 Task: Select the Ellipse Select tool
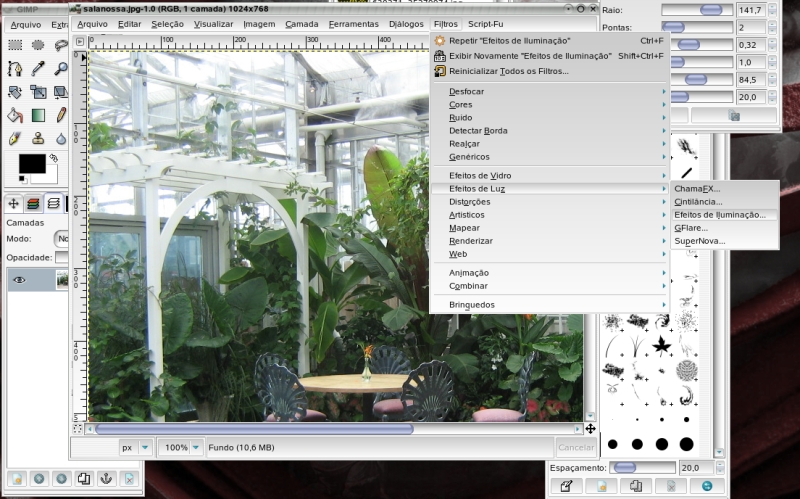click(38, 45)
